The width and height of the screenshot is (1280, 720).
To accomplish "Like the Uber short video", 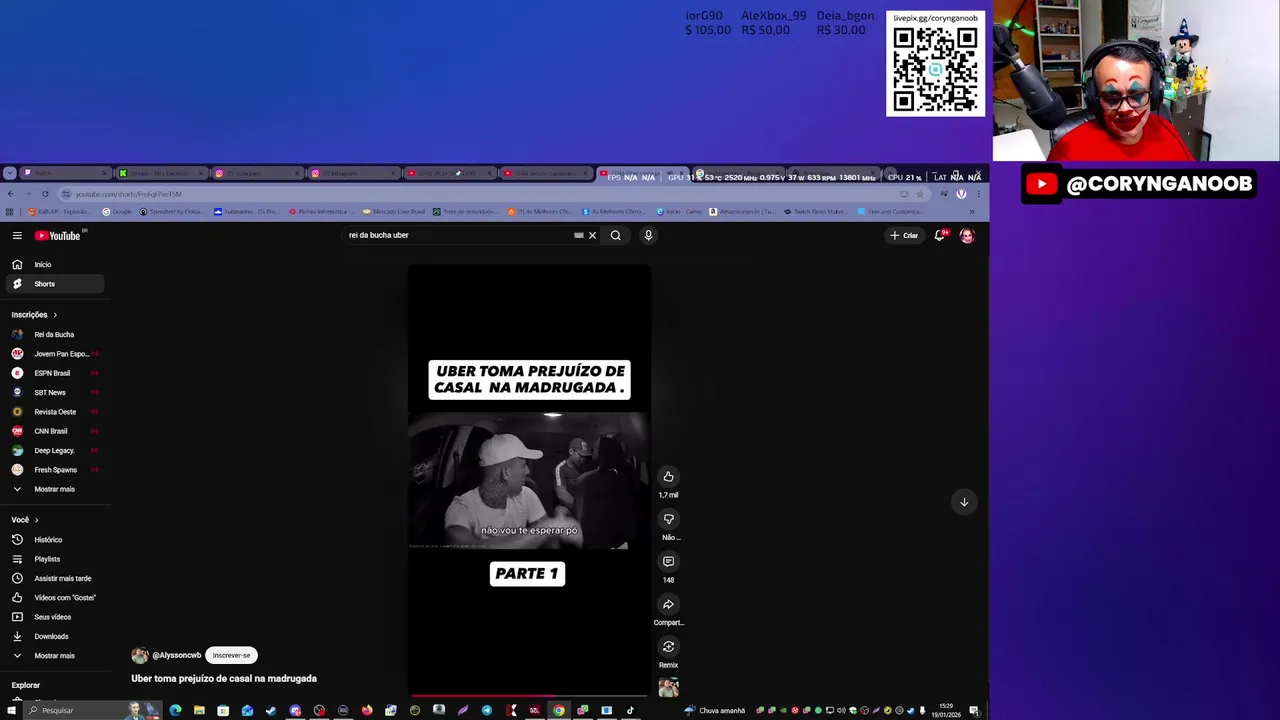I will coord(668,477).
